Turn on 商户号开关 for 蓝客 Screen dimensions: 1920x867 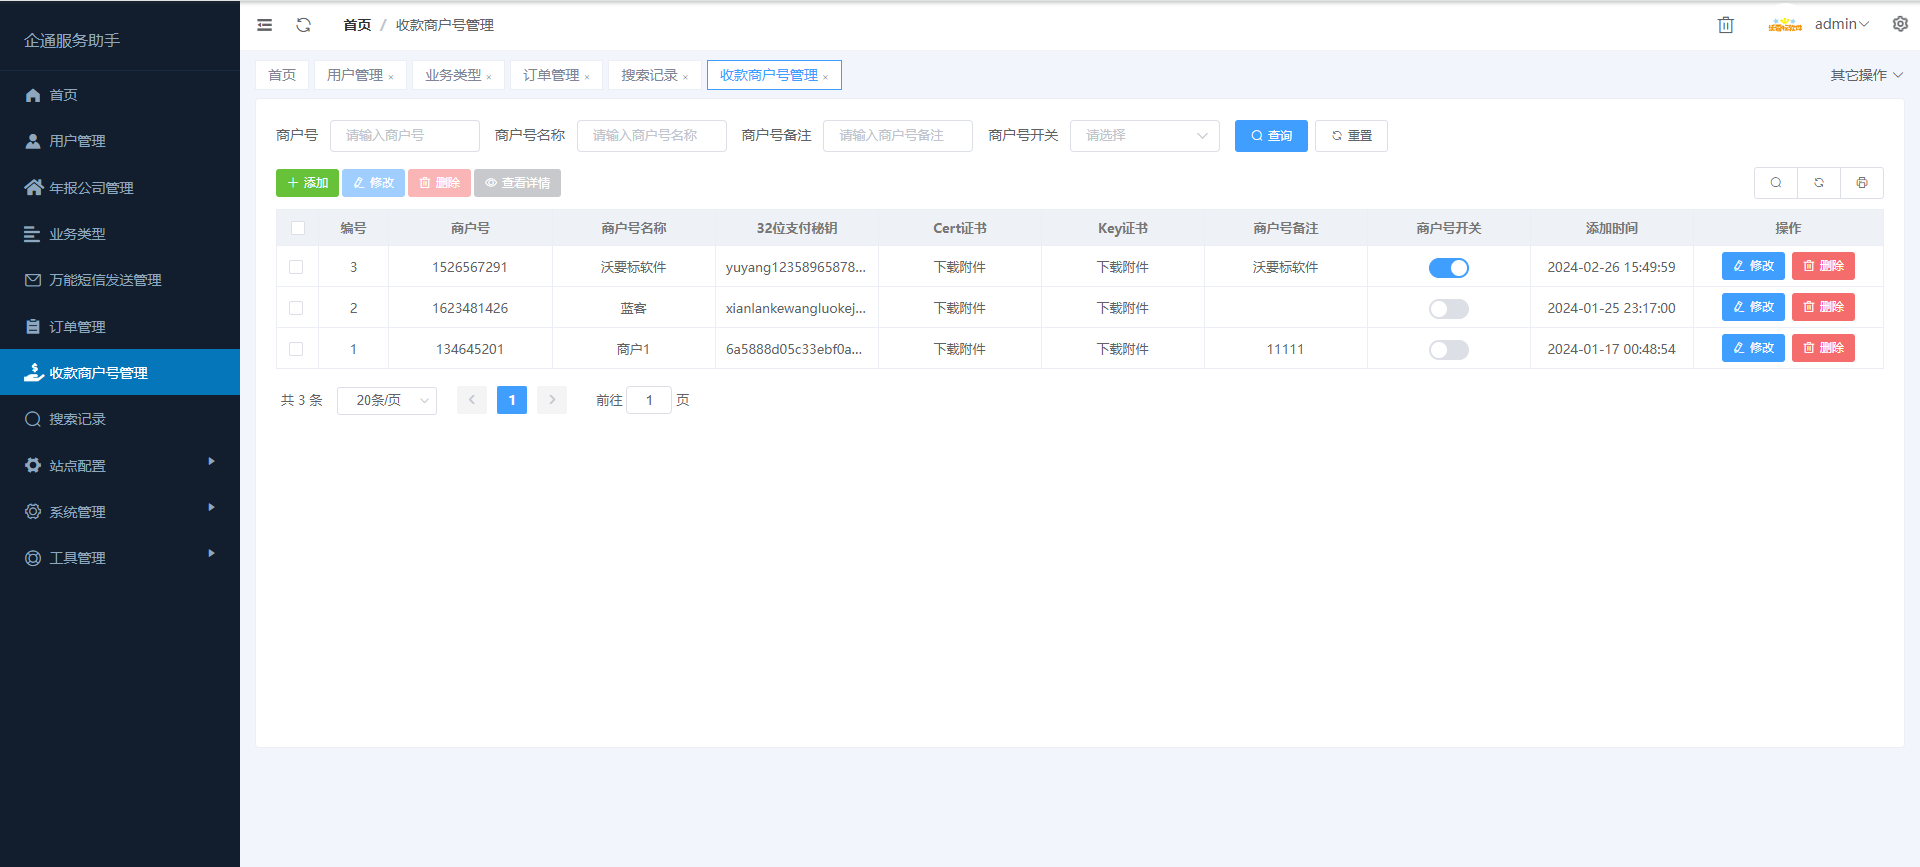pyautogui.click(x=1449, y=309)
